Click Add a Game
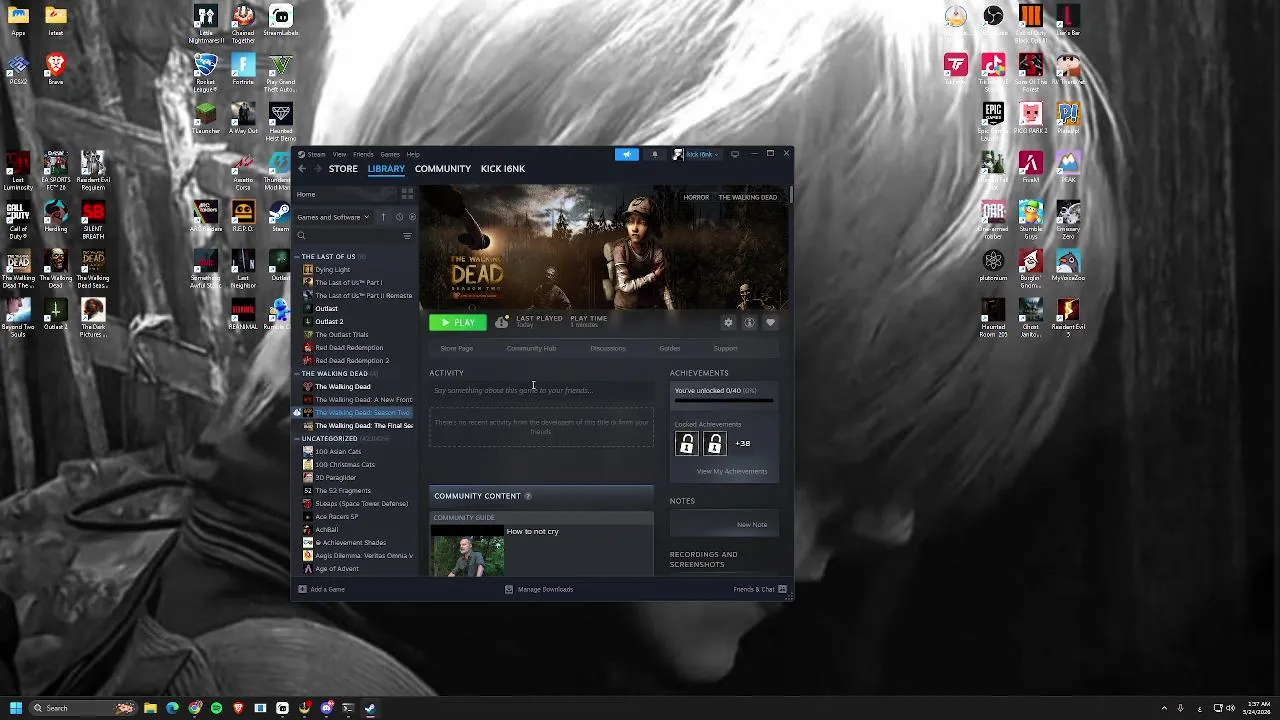Viewport: 1280px width, 720px height. [x=321, y=590]
